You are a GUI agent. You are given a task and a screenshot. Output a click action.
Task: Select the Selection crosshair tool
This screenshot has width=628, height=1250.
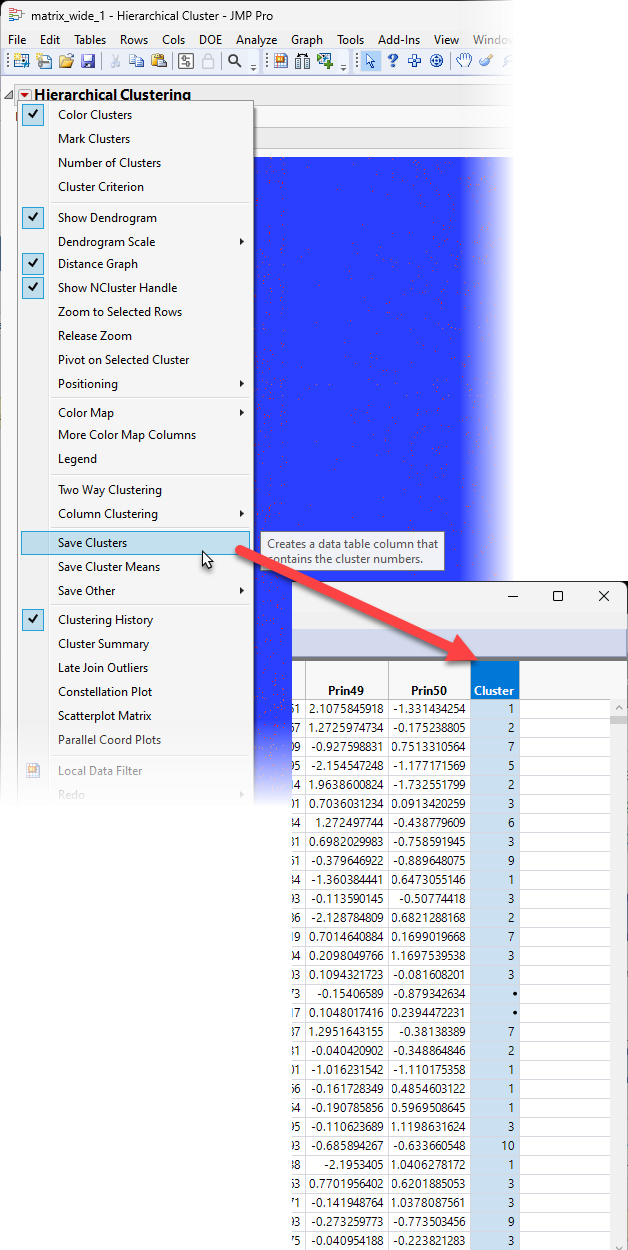pos(415,61)
